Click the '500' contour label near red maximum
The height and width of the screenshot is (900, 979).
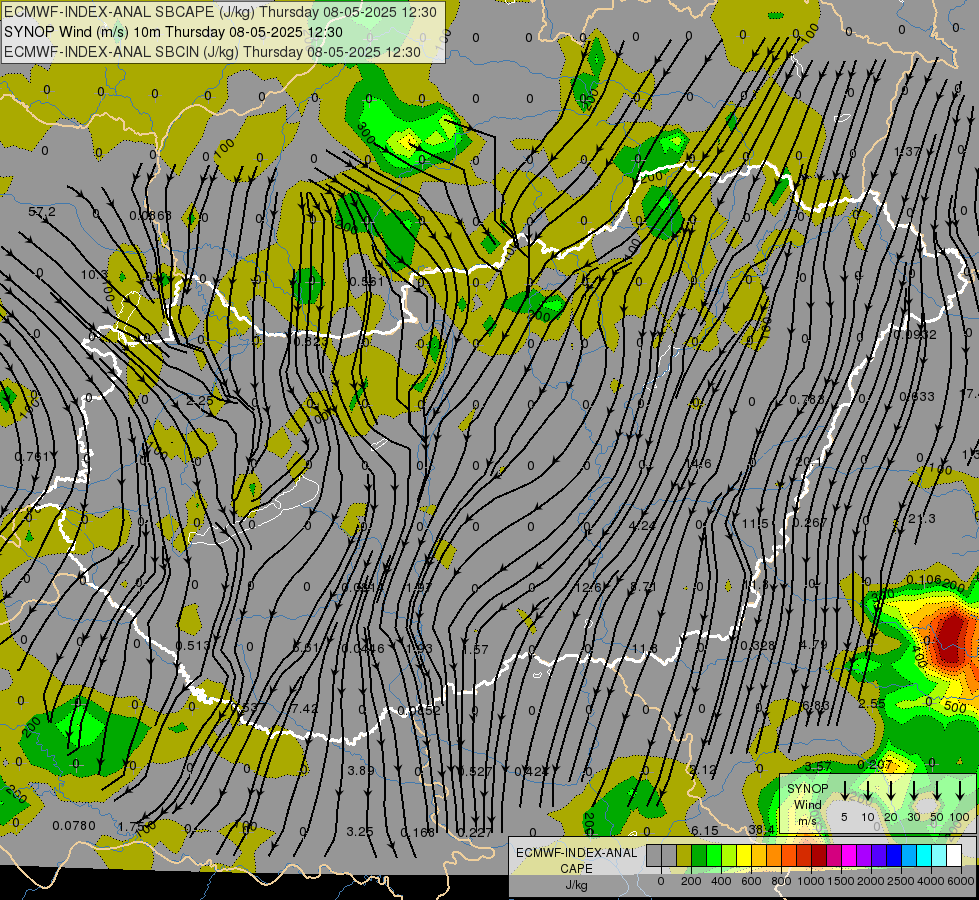coord(955,708)
